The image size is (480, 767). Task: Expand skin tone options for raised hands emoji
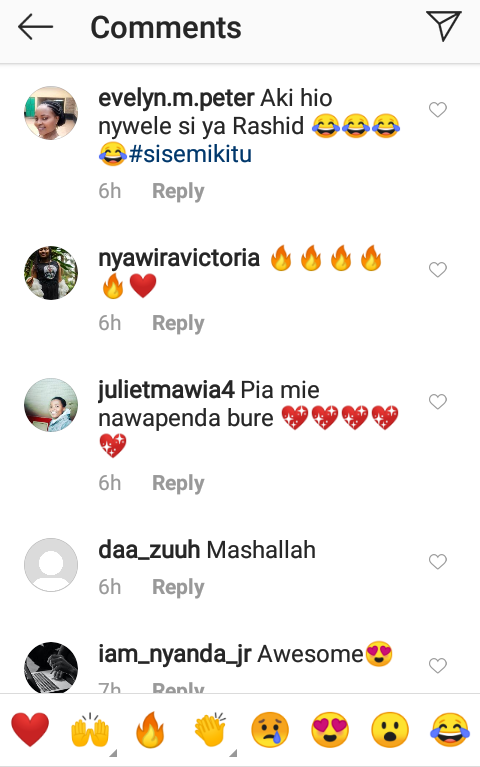[114, 753]
